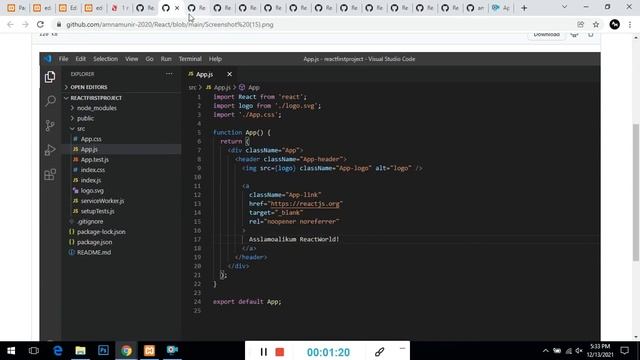Viewport: 640px width, 360px height.
Task: Open File Explorer from taskbar
Action: [80, 351]
